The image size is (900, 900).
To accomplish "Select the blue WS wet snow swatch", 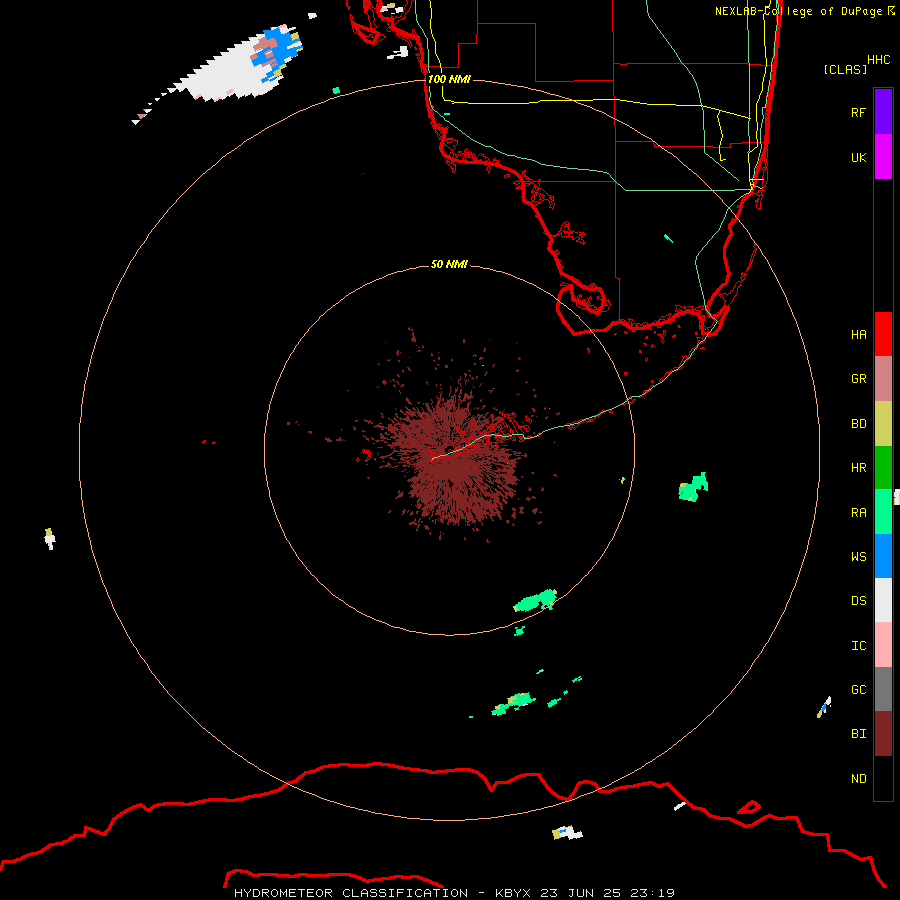I will pyautogui.click(x=883, y=556).
